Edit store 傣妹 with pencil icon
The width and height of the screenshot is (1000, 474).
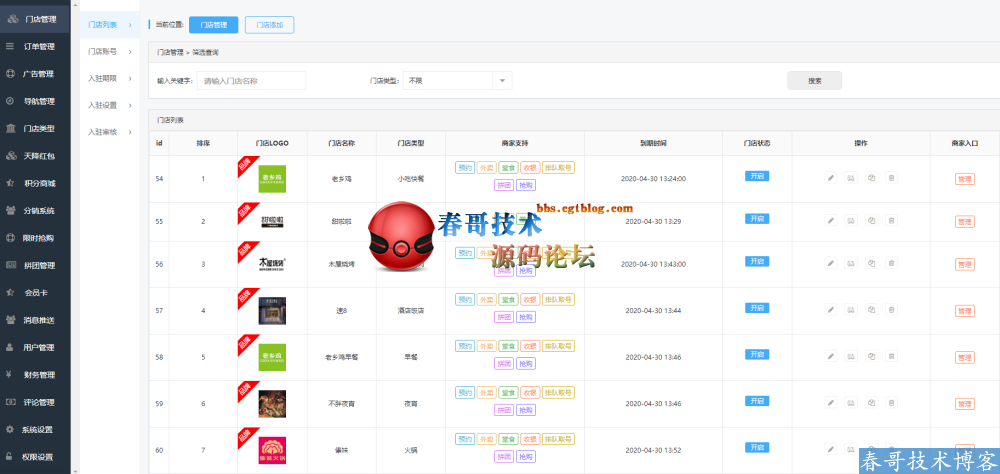click(830, 449)
